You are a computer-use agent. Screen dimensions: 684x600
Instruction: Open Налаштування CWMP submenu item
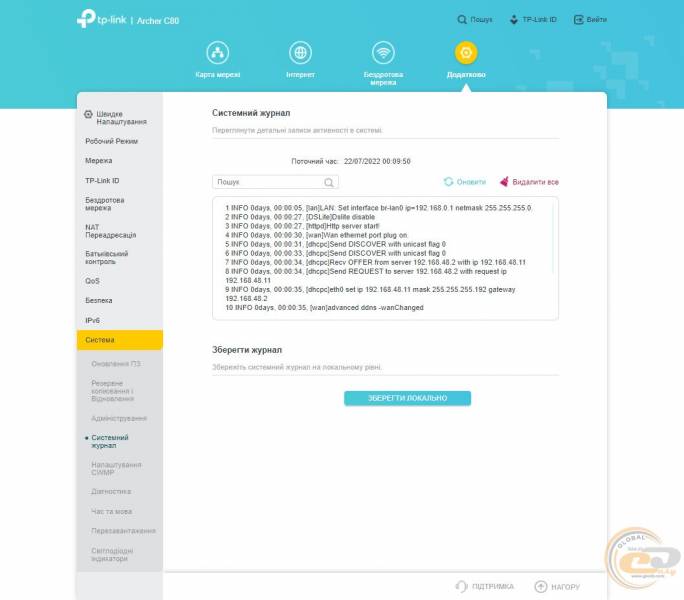(x=116, y=469)
